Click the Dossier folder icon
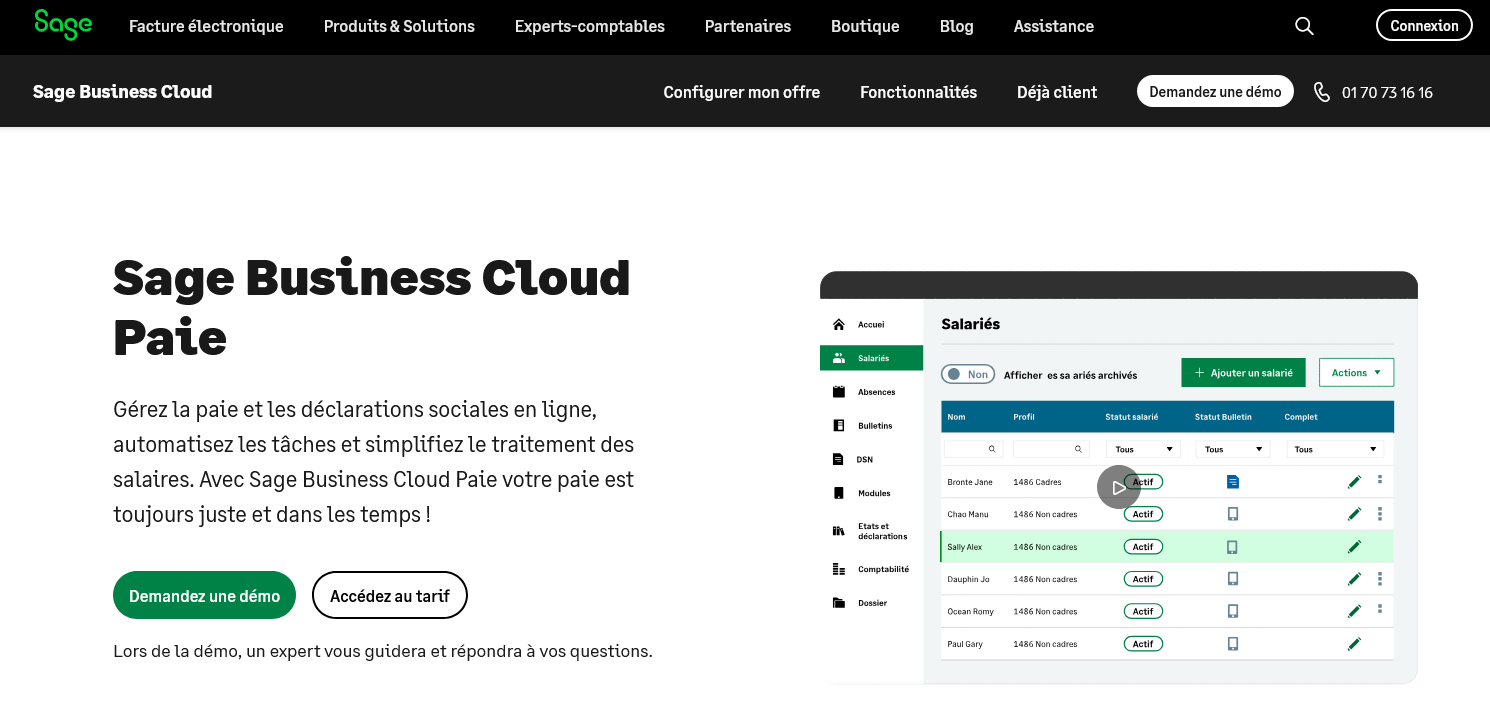The height and width of the screenshot is (714, 1490). 839,603
